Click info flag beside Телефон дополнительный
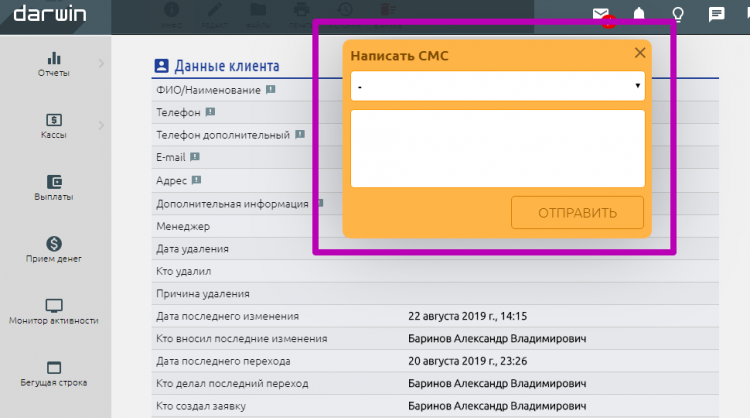750x418 pixels. [x=300, y=134]
